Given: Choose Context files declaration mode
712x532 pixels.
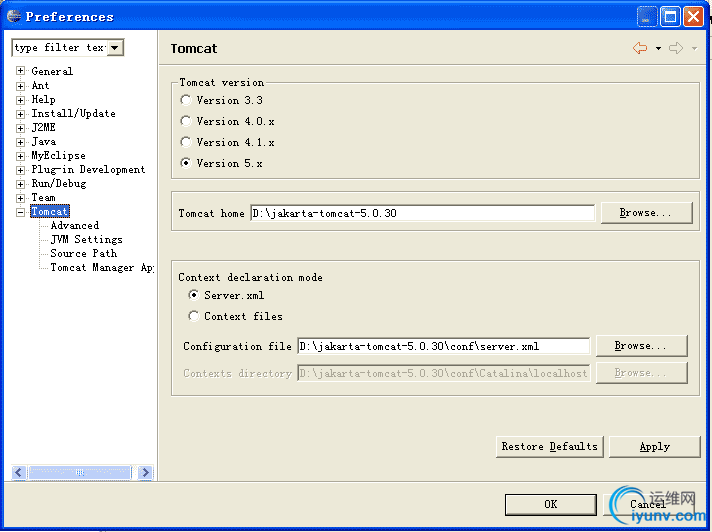Looking at the screenshot, I should click(193, 316).
